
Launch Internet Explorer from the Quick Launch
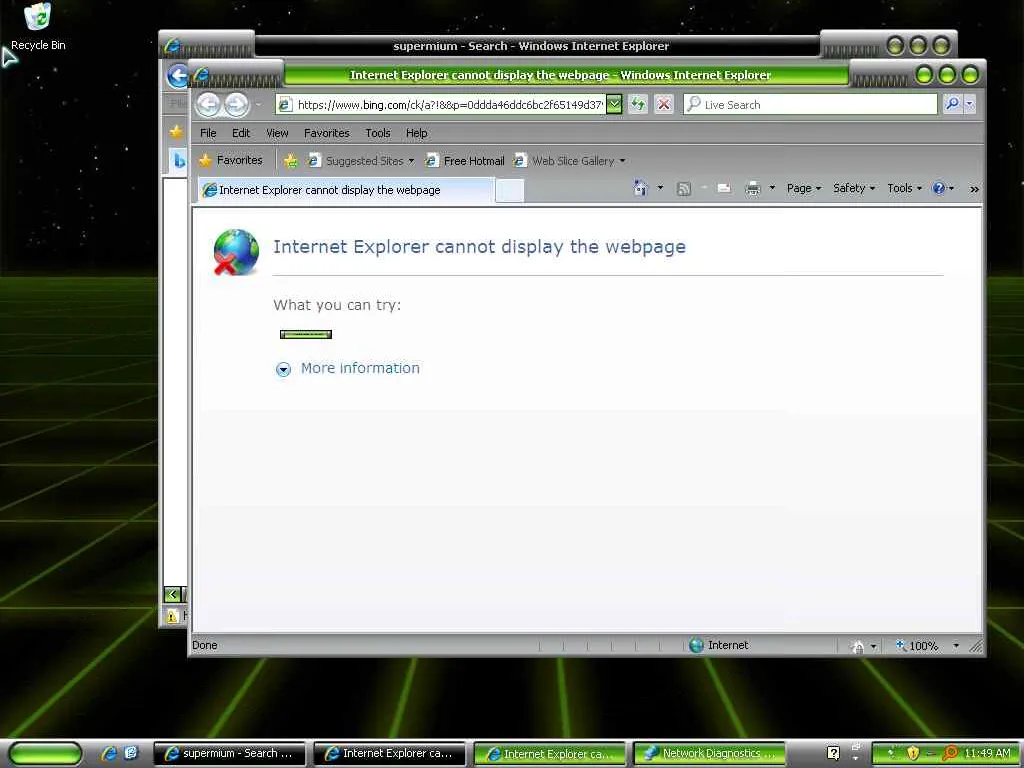click(109, 754)
